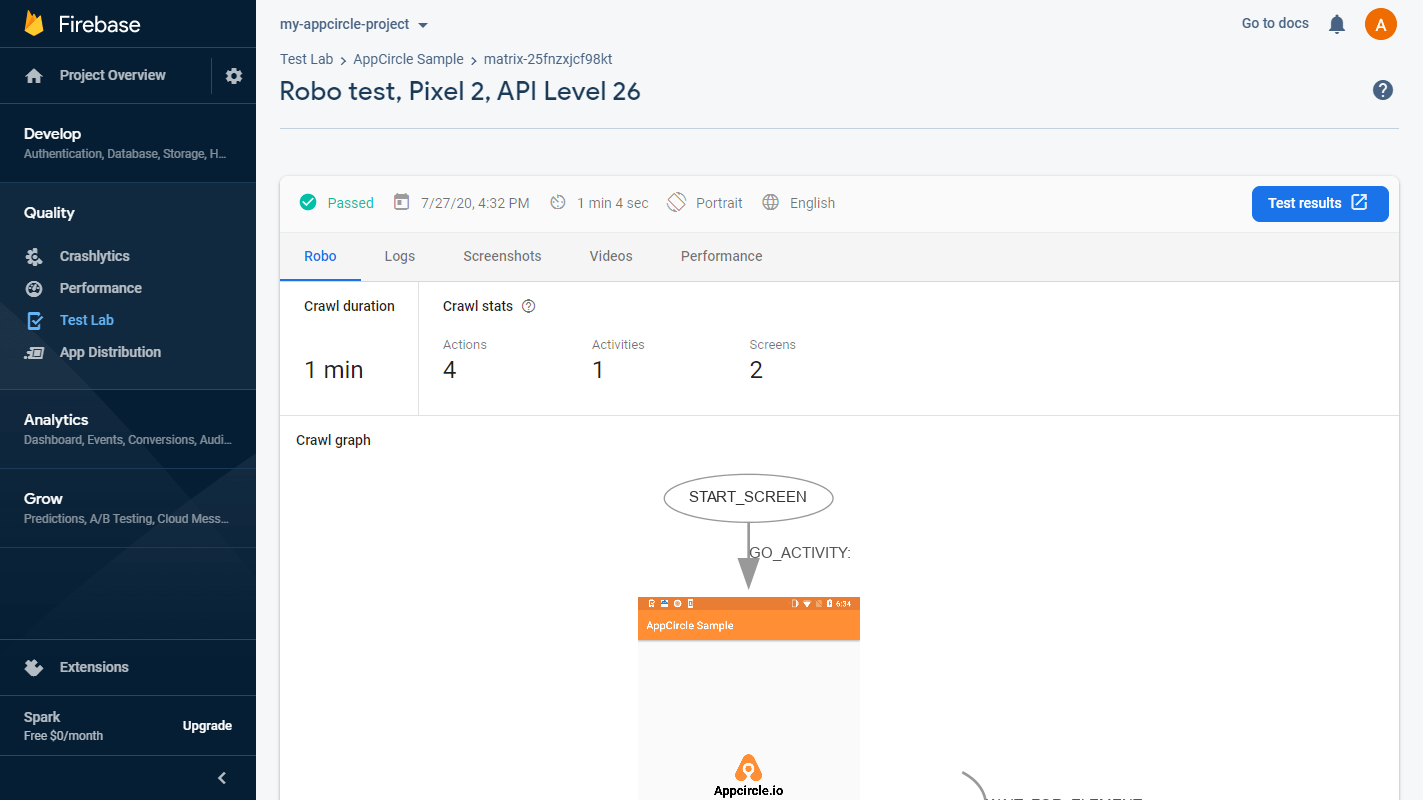1423x800 pixels.
Task: Open the orange account avatar
Action: coord(1381,24)
